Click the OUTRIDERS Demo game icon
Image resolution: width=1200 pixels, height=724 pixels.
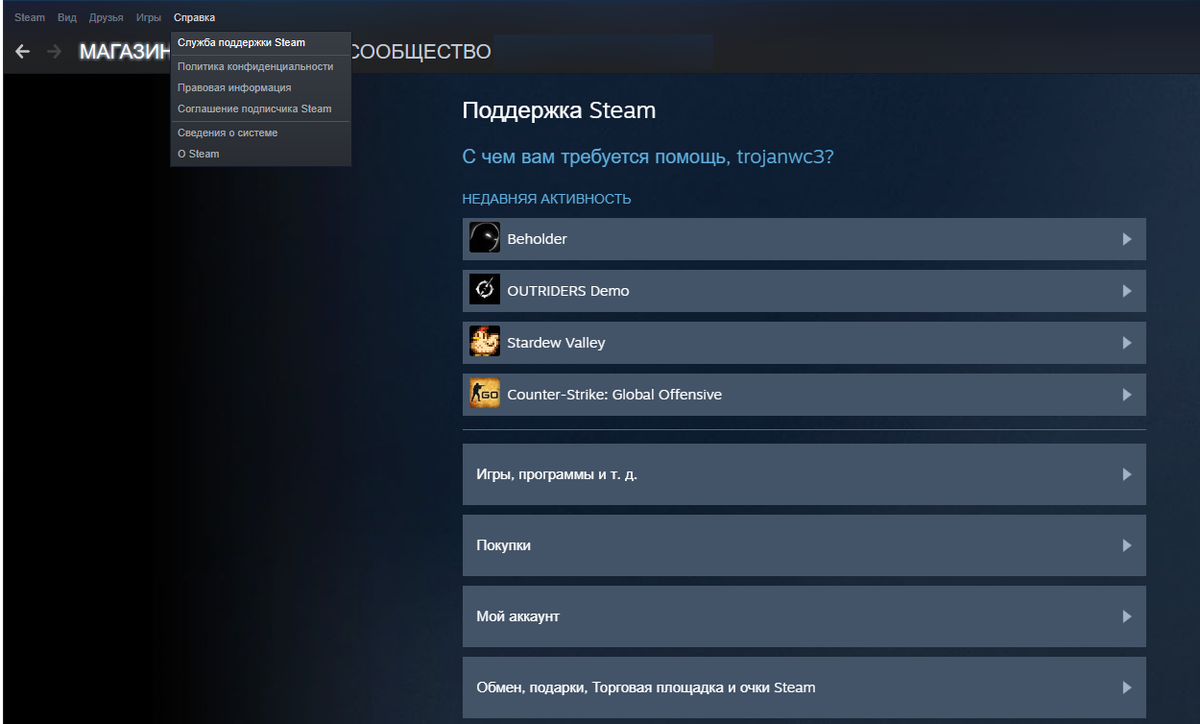(485, 291)
